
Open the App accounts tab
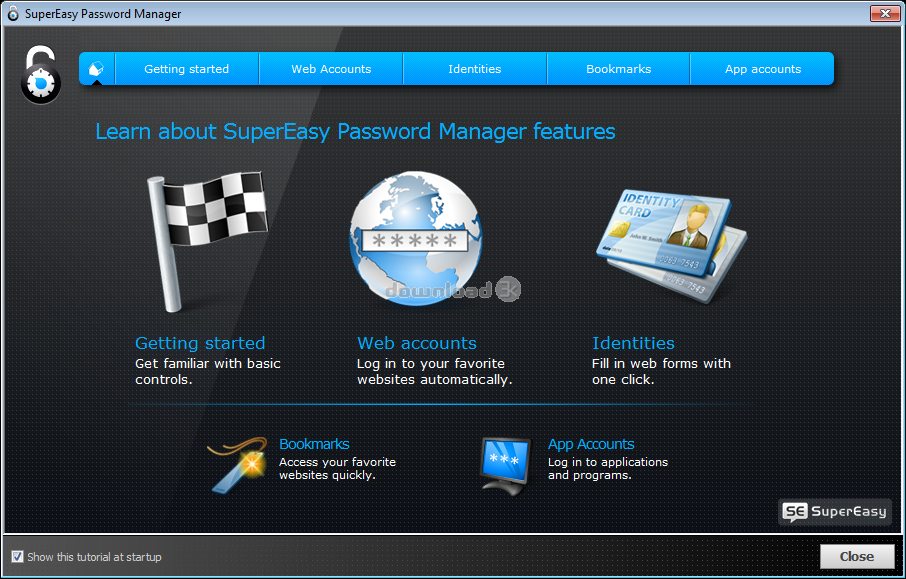click(763, 69)
